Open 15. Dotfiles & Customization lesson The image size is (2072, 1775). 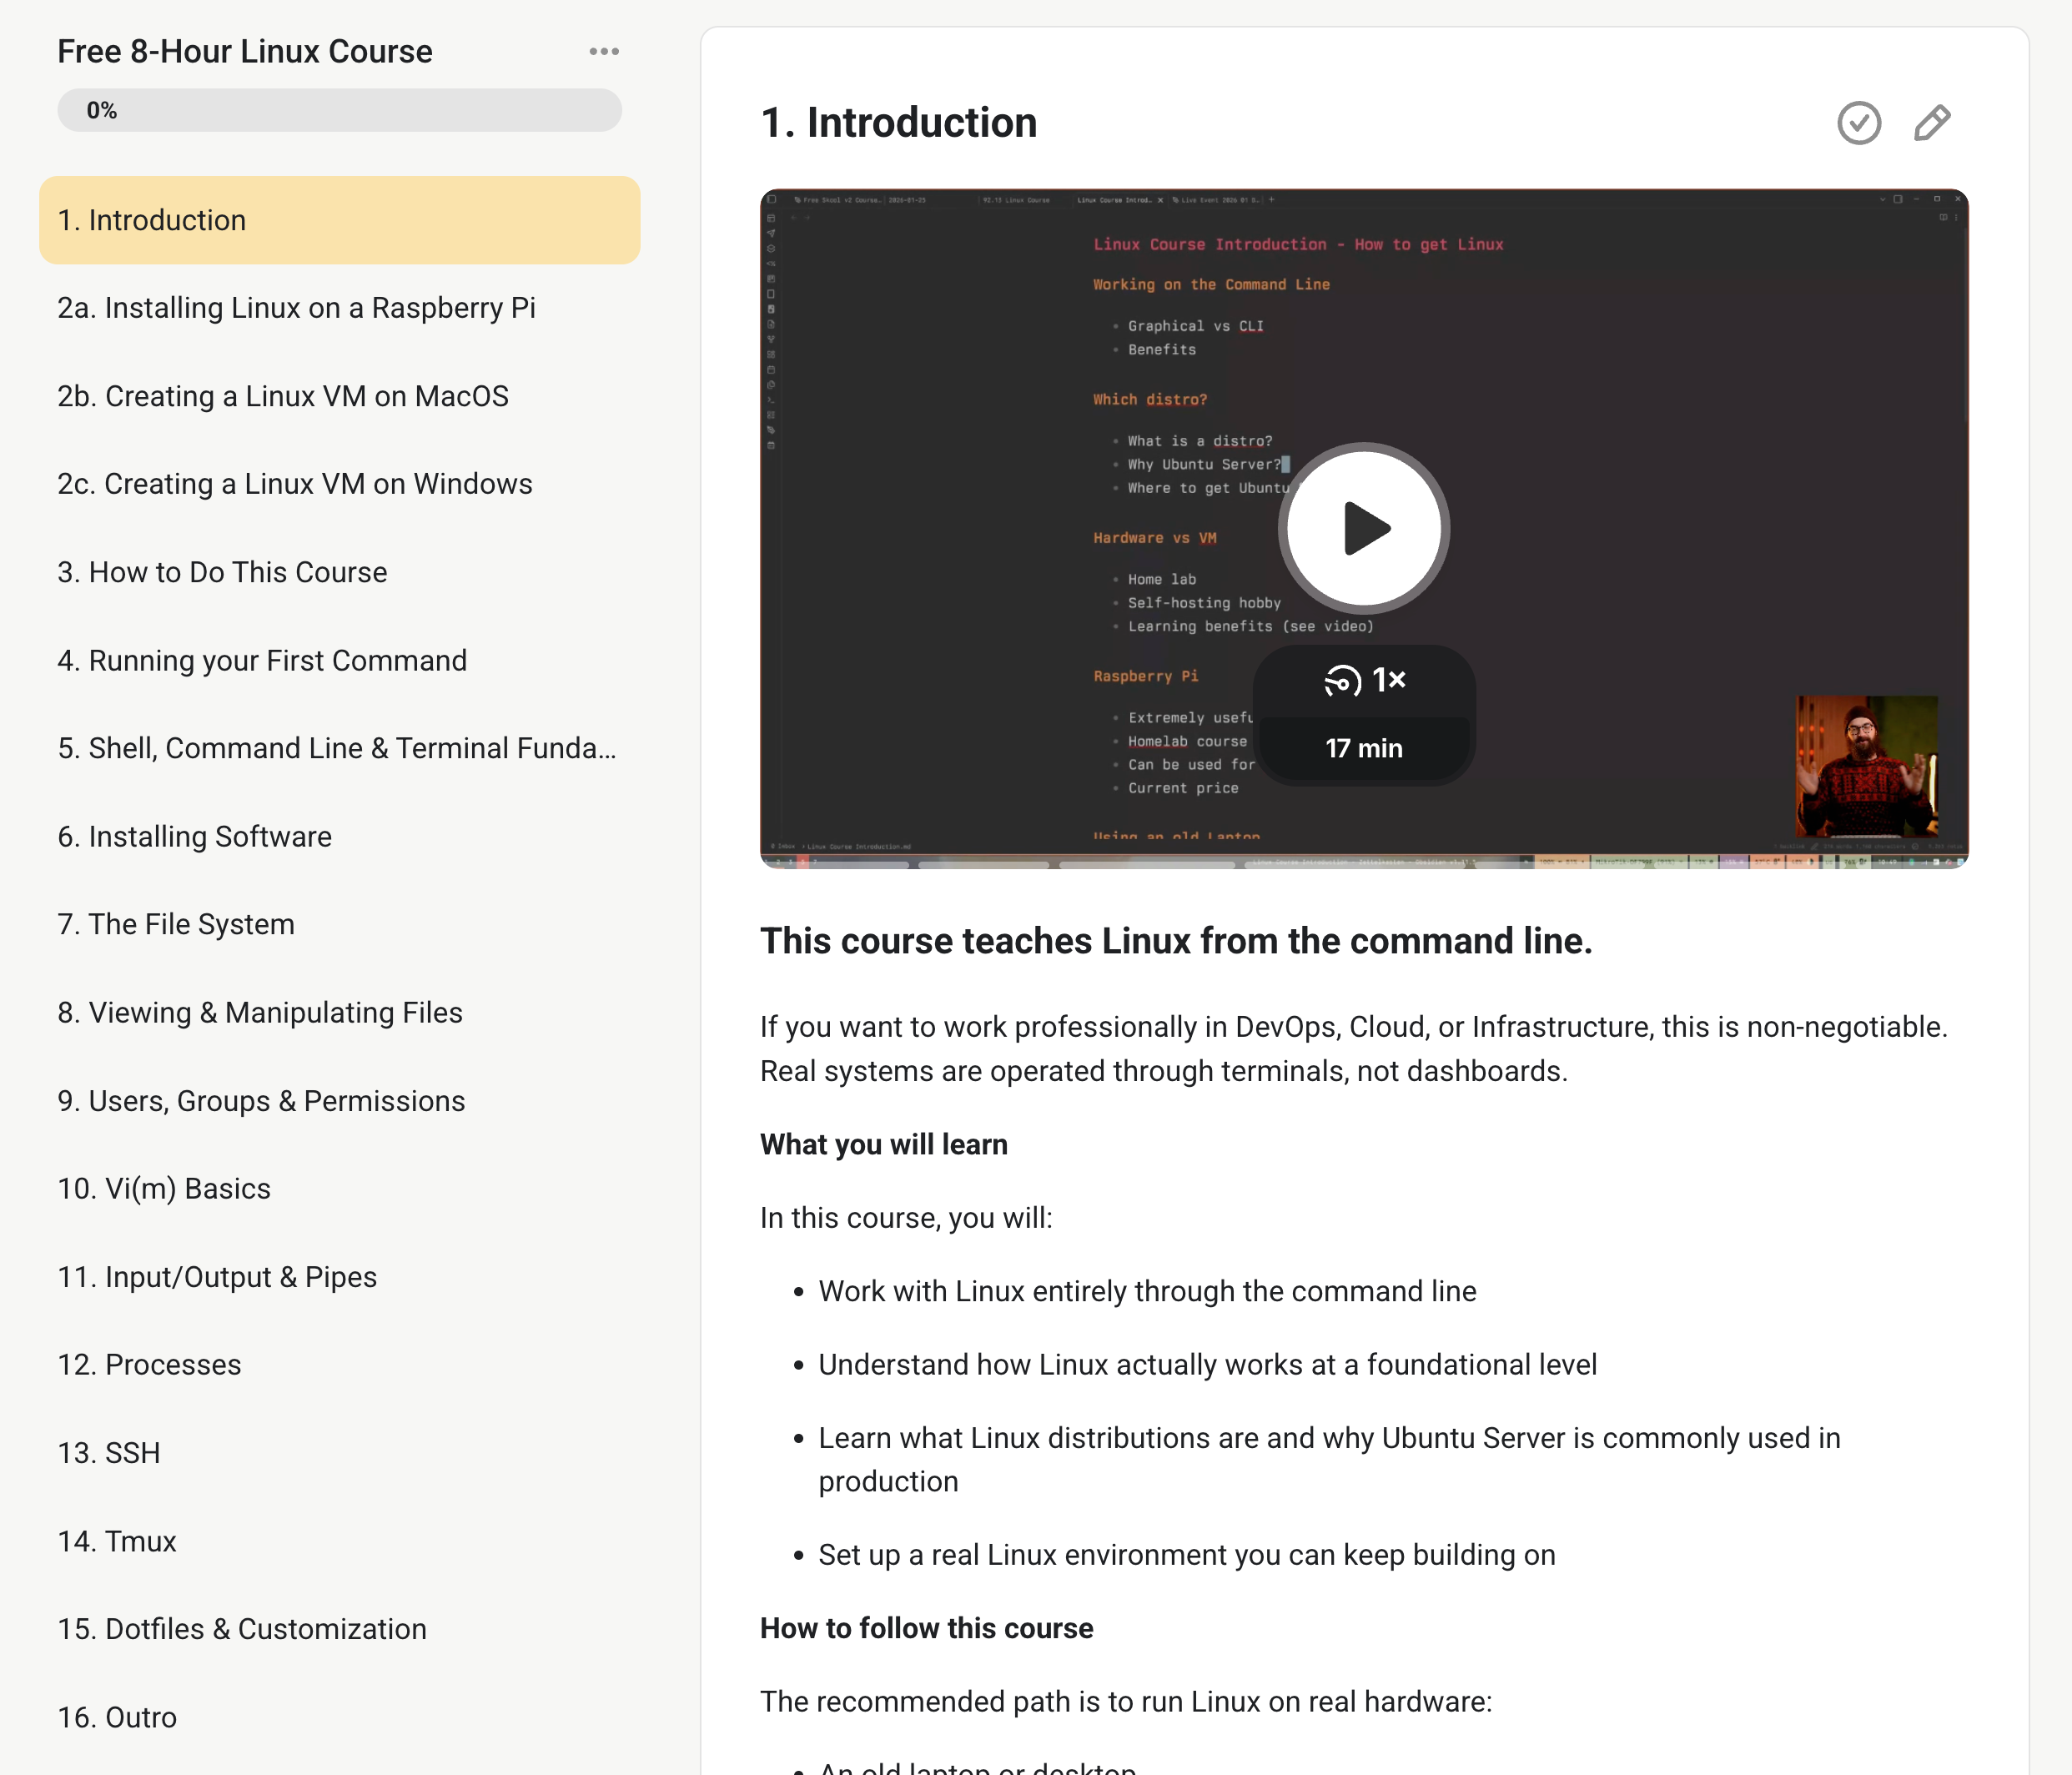(339, 1629)
